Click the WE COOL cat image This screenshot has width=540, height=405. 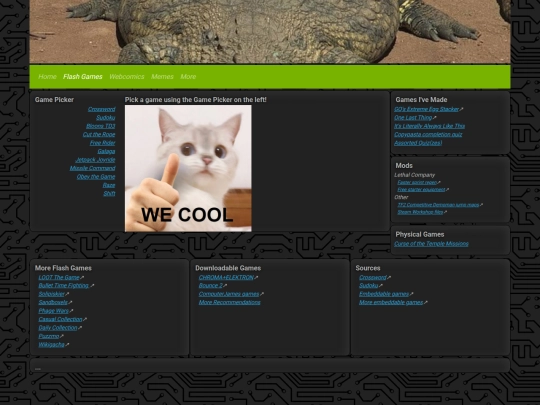[x=188, y=168]
